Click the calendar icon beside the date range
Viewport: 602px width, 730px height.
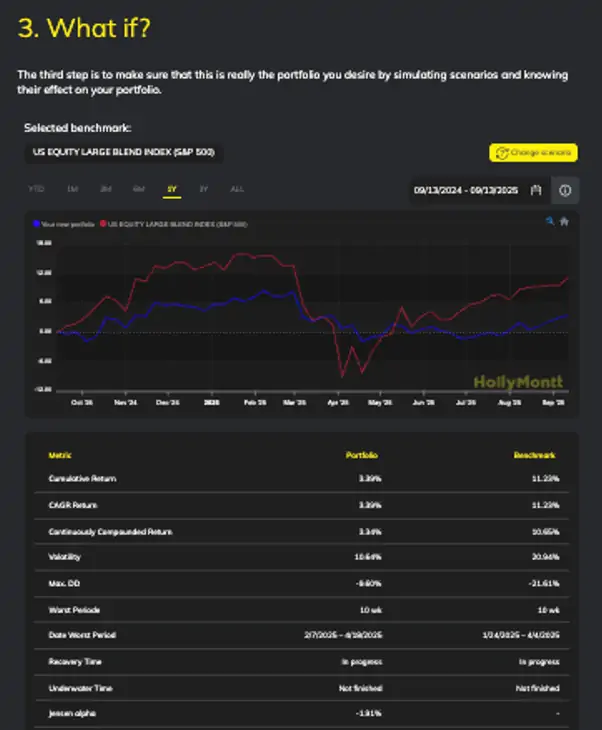[536, 190]
